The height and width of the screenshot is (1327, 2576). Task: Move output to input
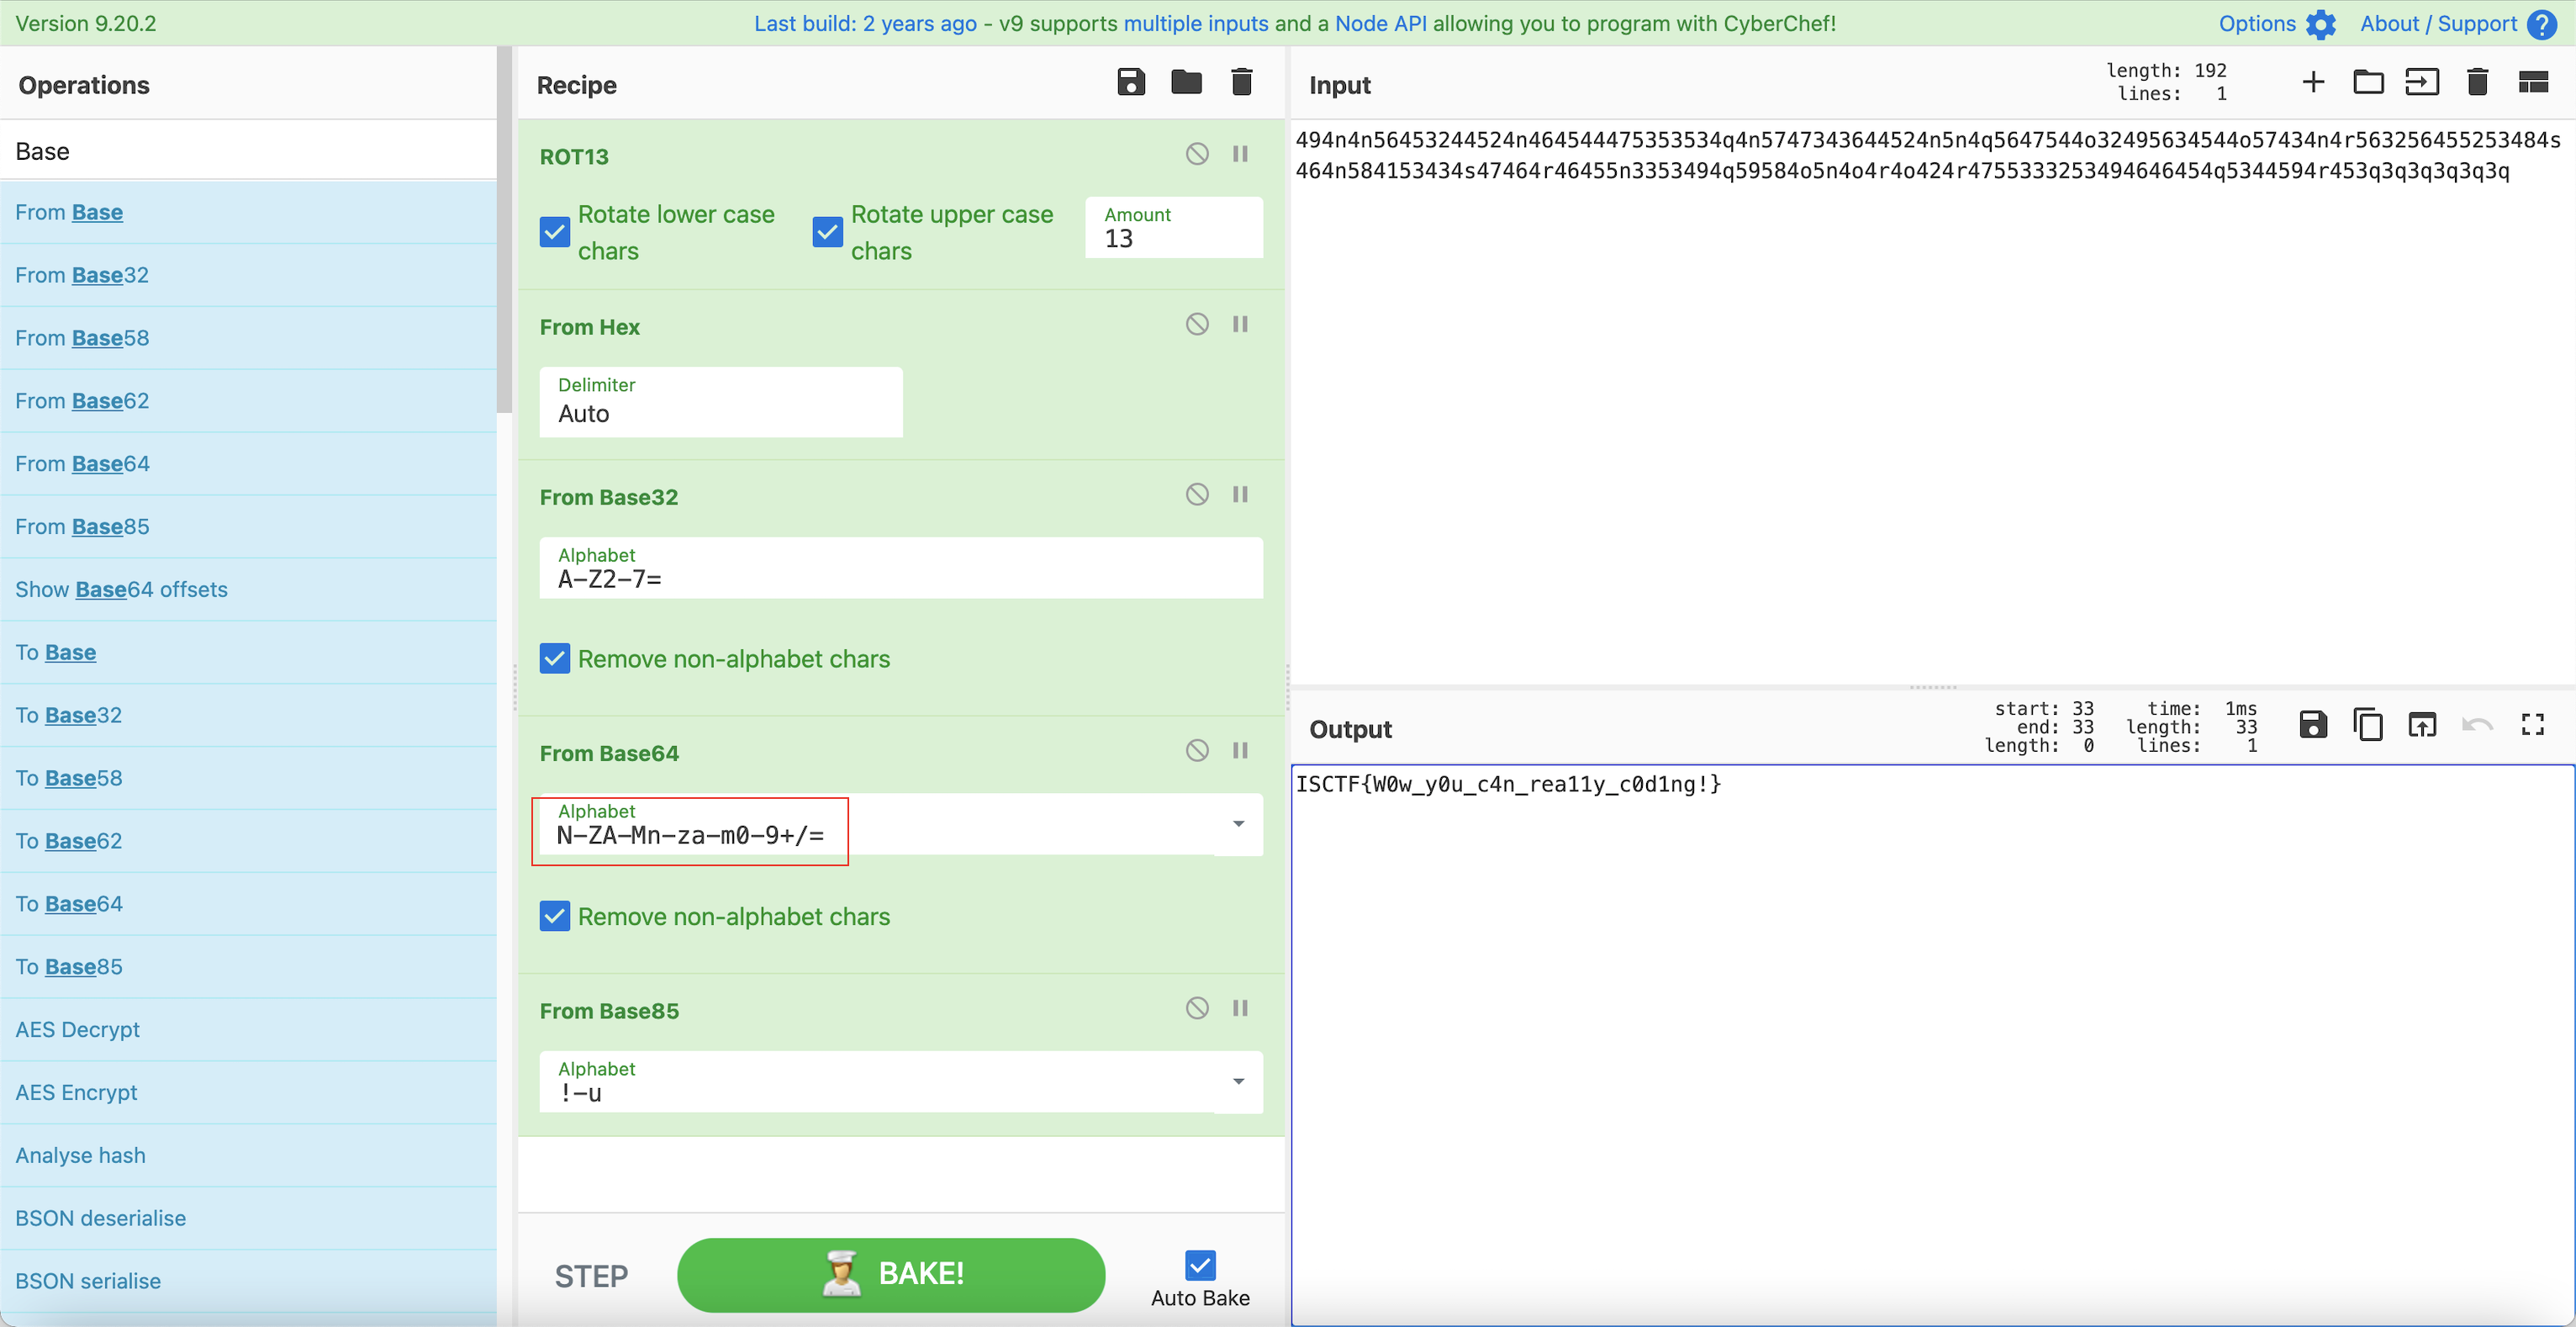tap(2422, 725)
